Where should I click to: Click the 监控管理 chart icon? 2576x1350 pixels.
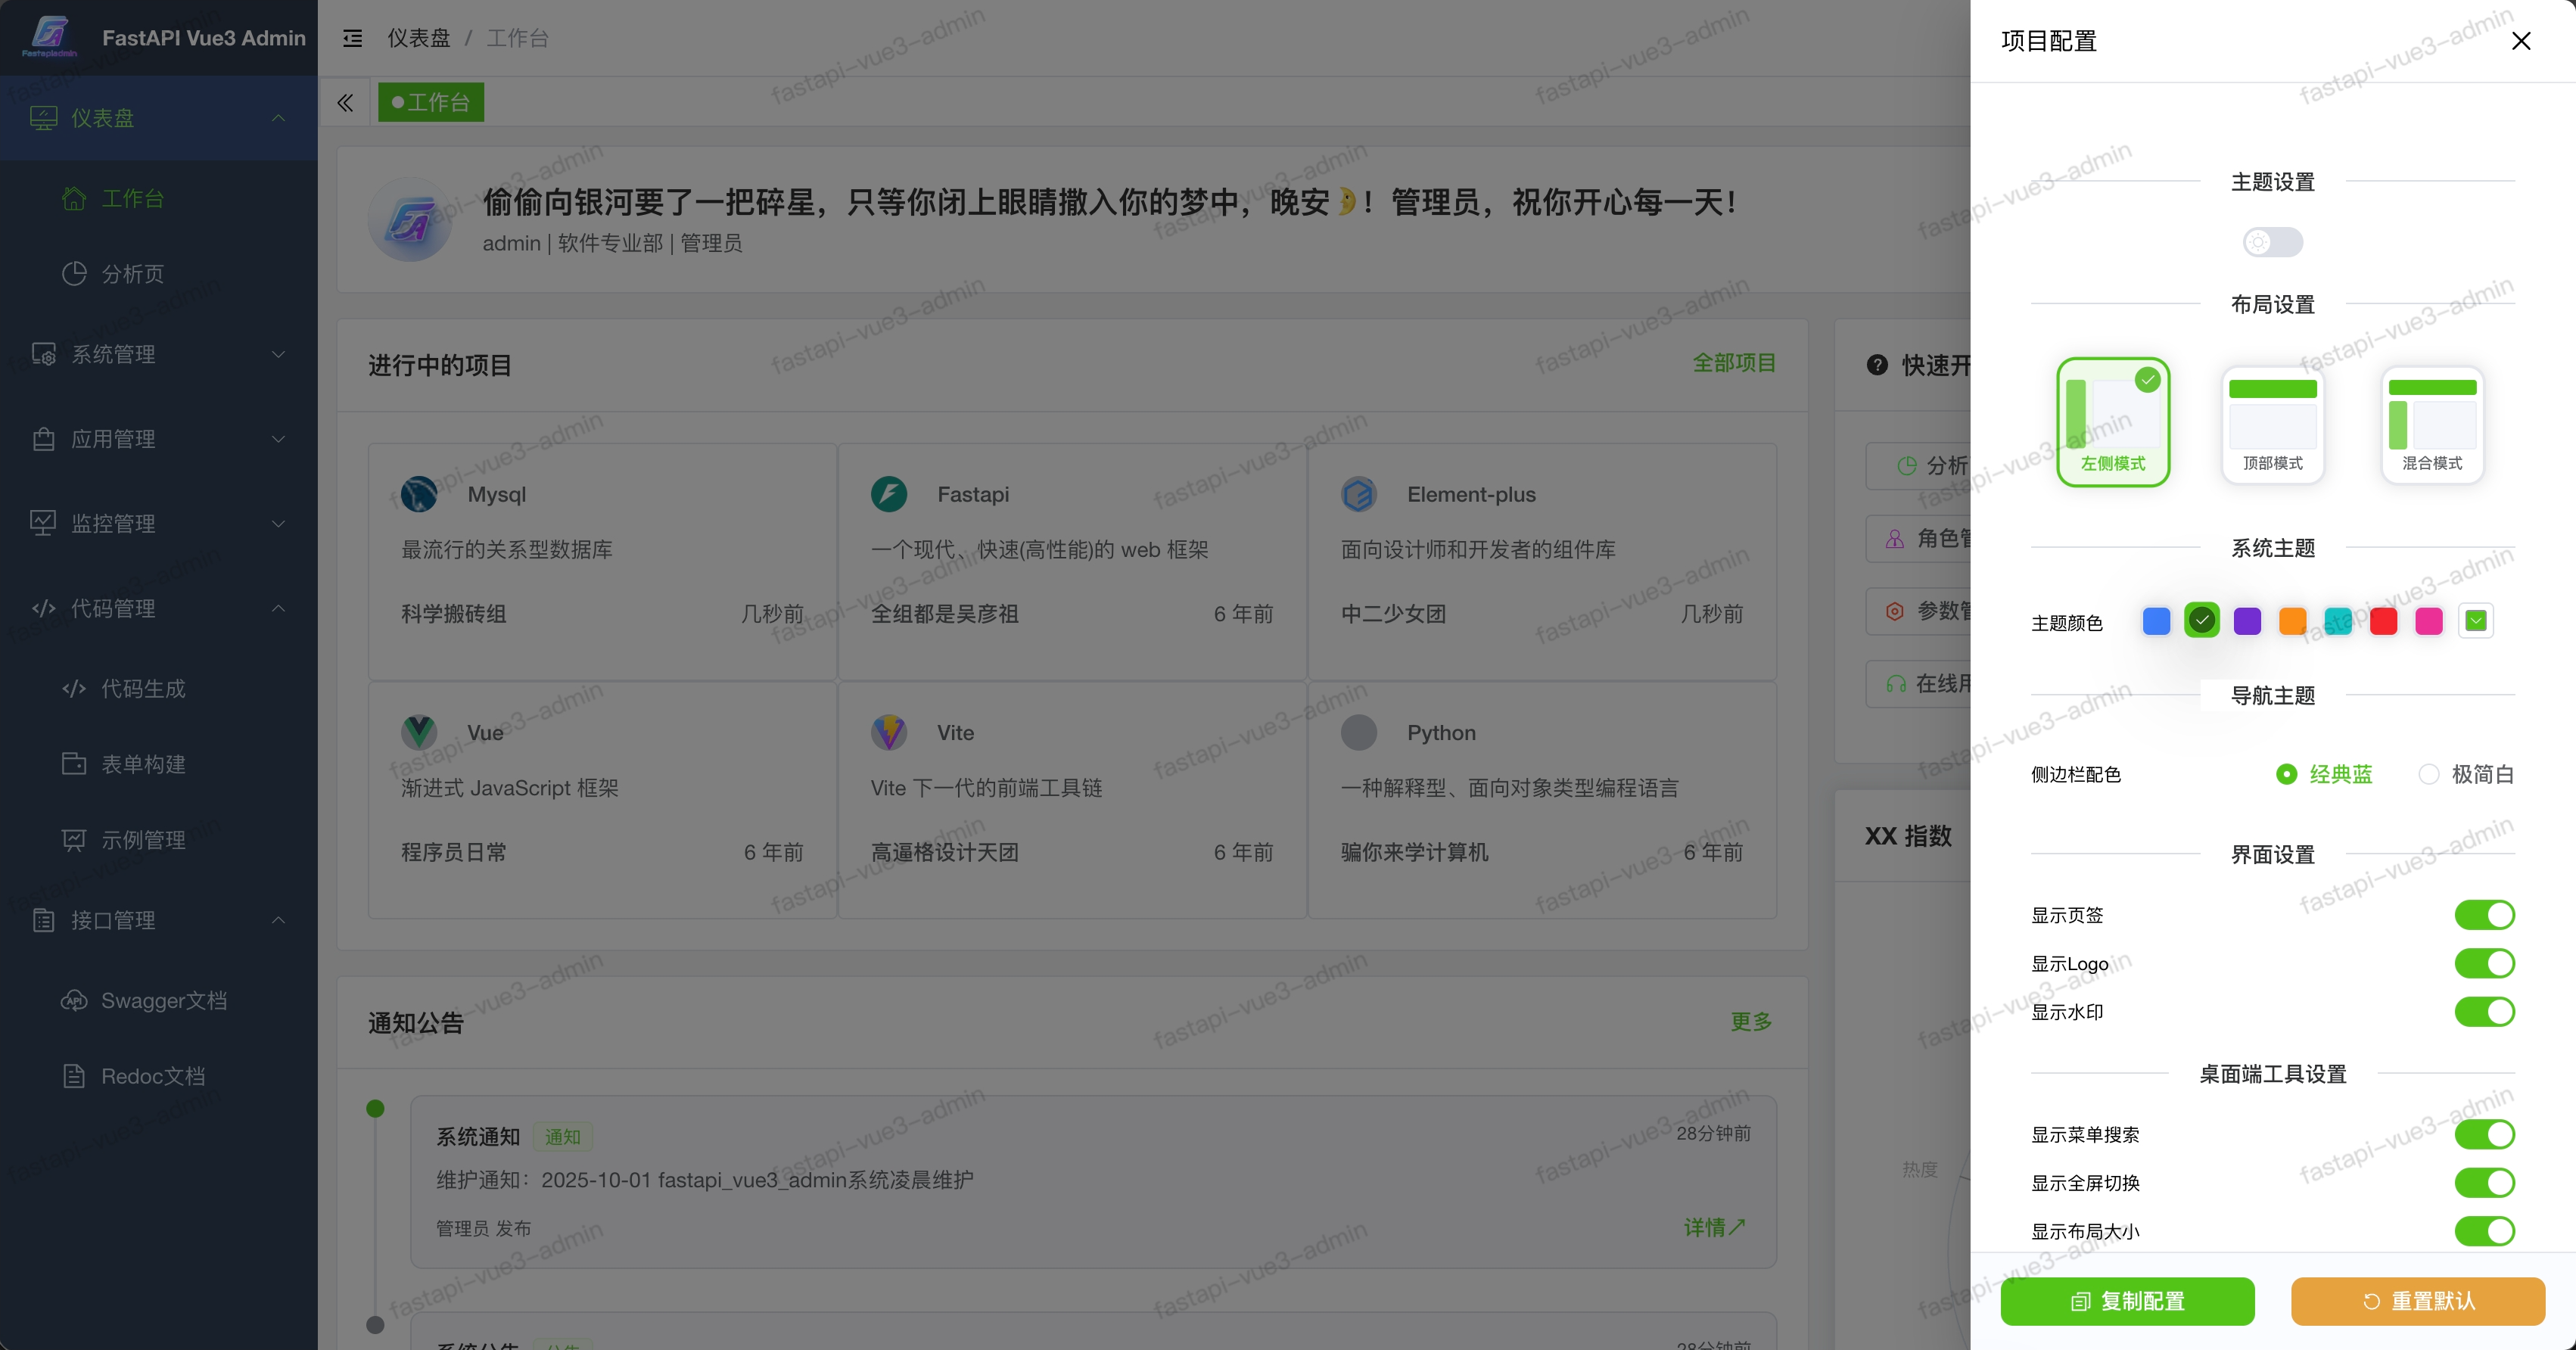(x=43, y=523)
